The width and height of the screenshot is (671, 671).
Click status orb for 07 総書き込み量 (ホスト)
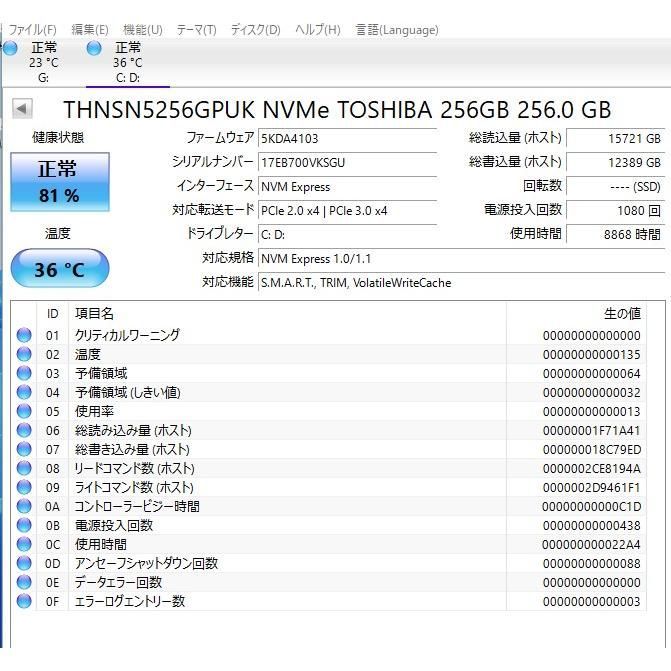click(x=24, y=449)
